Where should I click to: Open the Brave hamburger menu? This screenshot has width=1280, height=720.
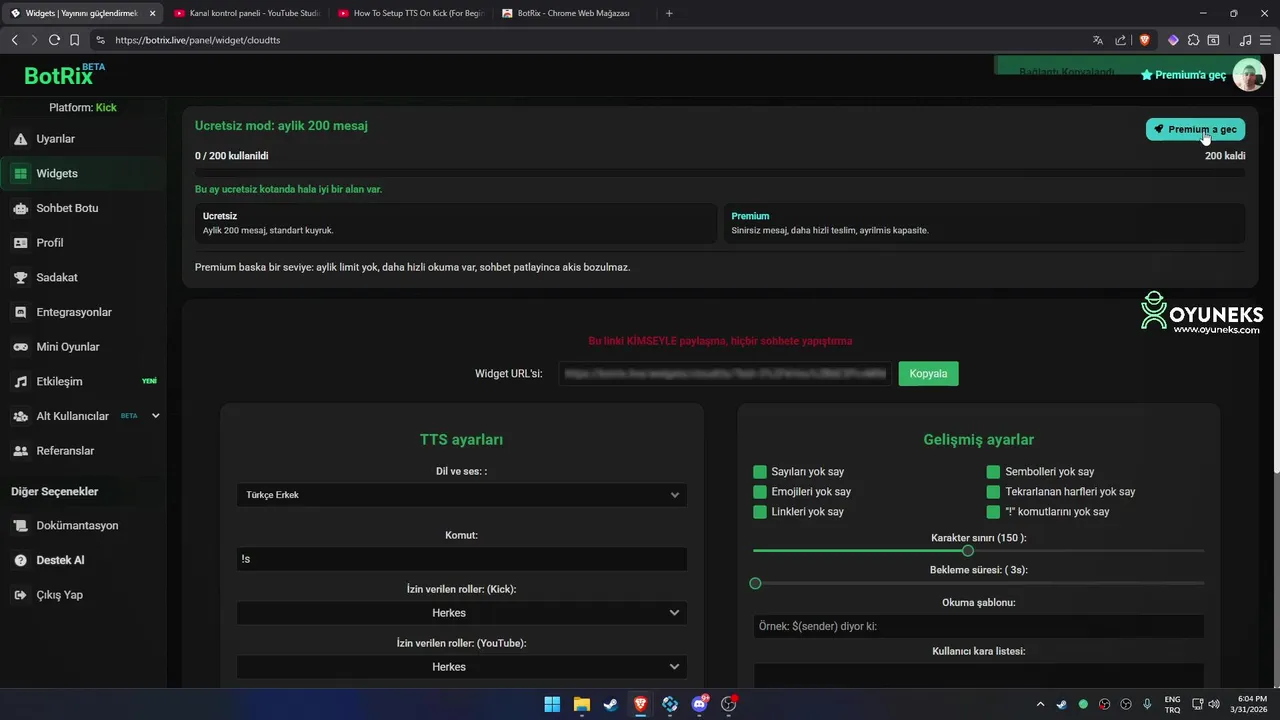tap(1265, 40)
